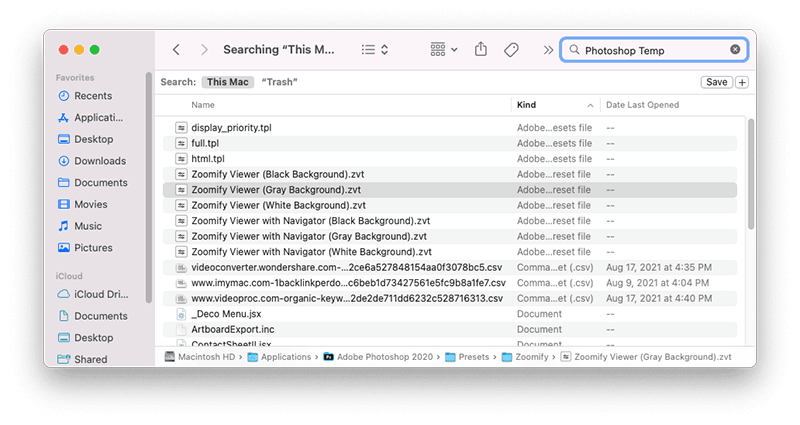Open the group-by grid dropdown

443,49
